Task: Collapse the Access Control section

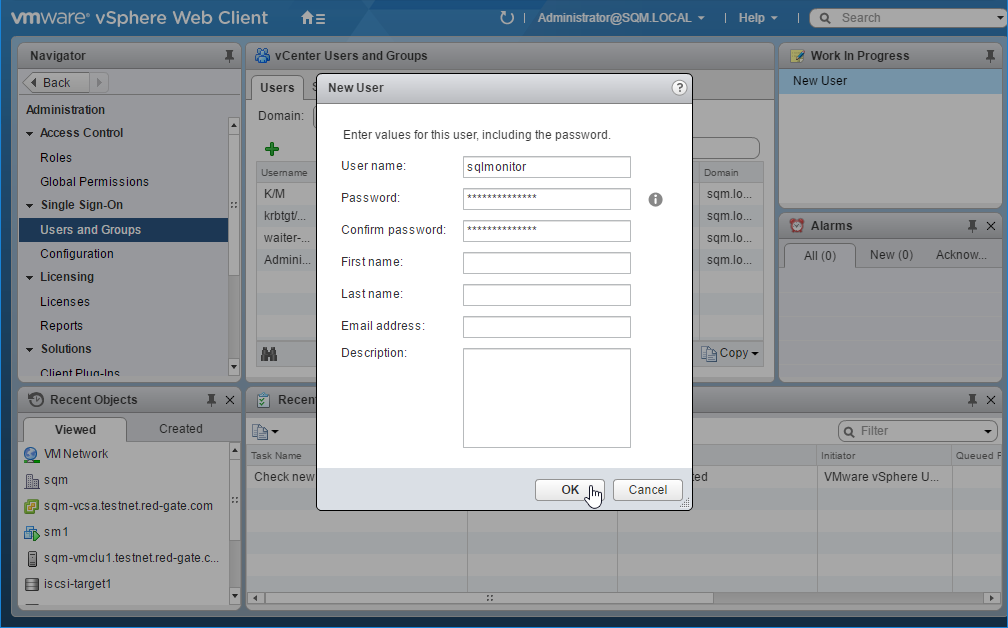Action: (x=30, y=133)
